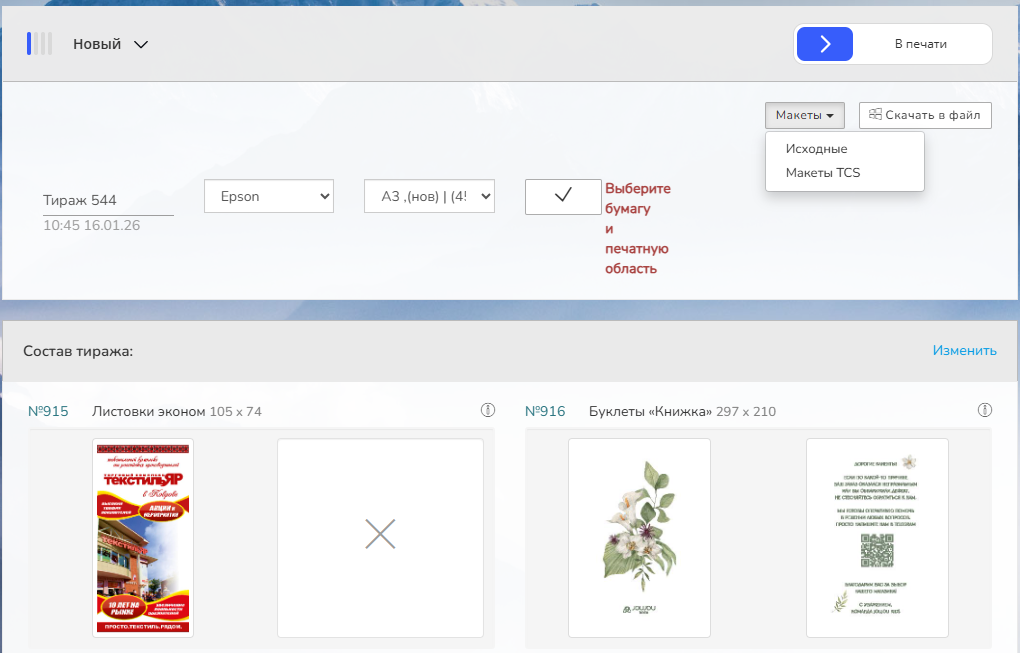1020x653 pixels.
Task: Open order №915 link
Action: [x=48, y=411]
